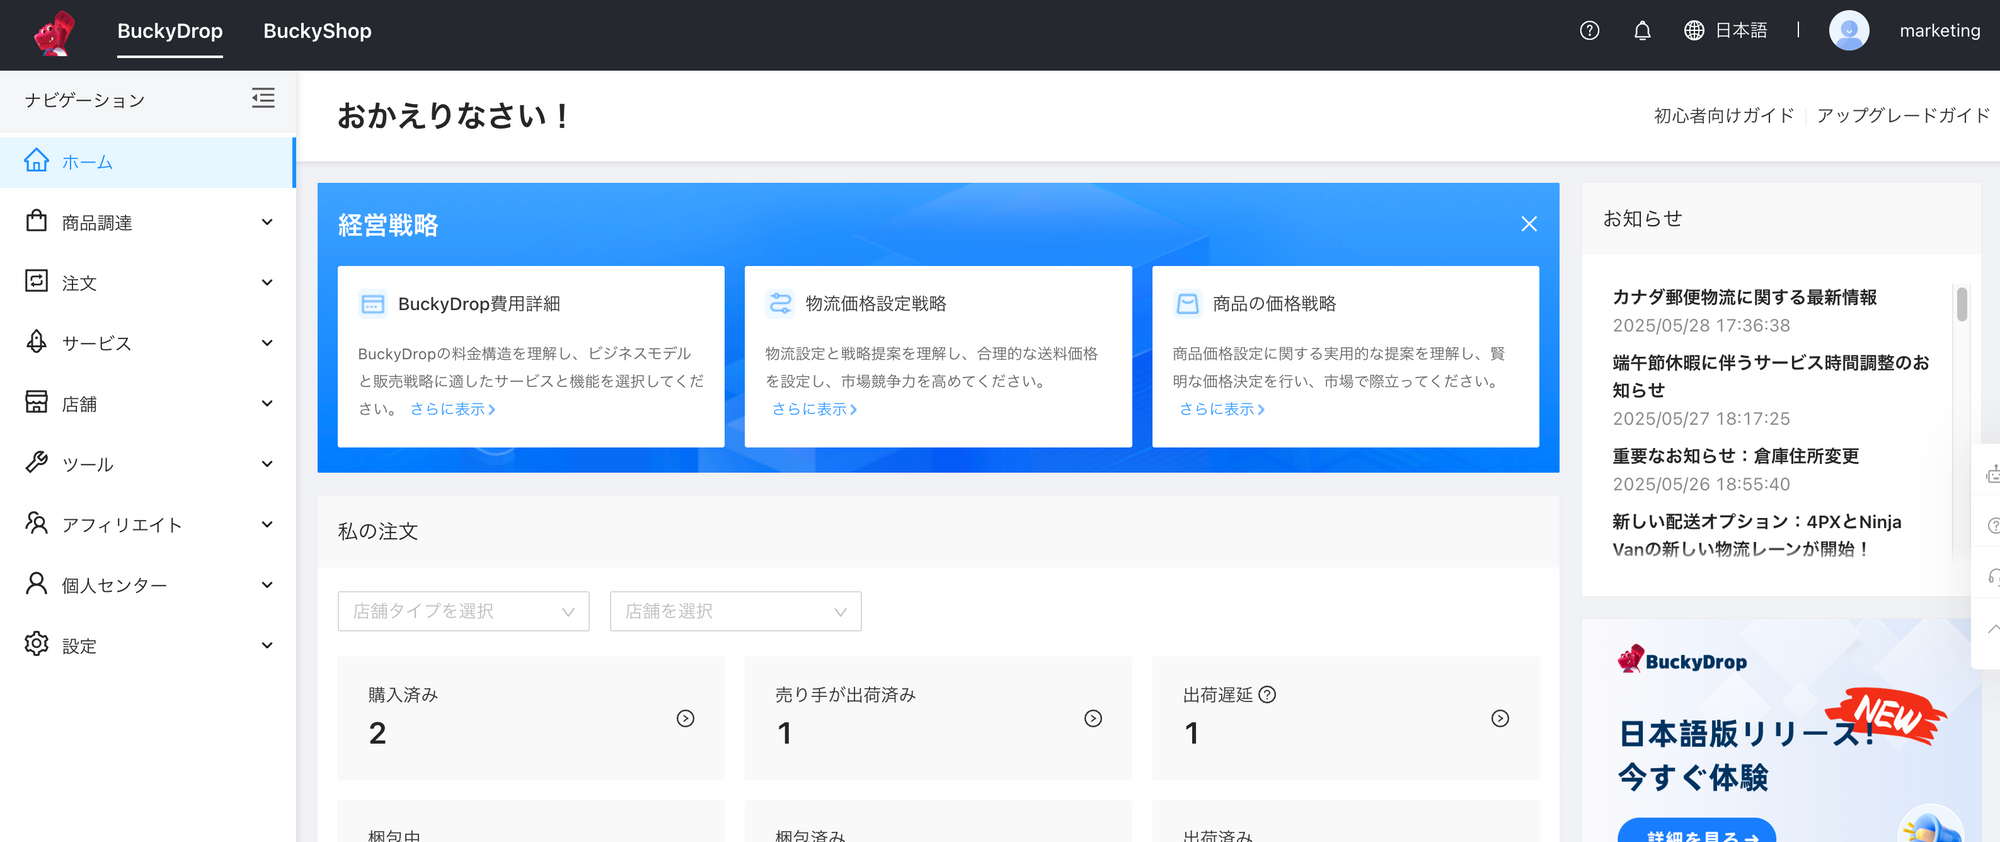Screen dimensions: 2000x842
Task: Select ホーム in the navigation
Action: click(147, 162)
